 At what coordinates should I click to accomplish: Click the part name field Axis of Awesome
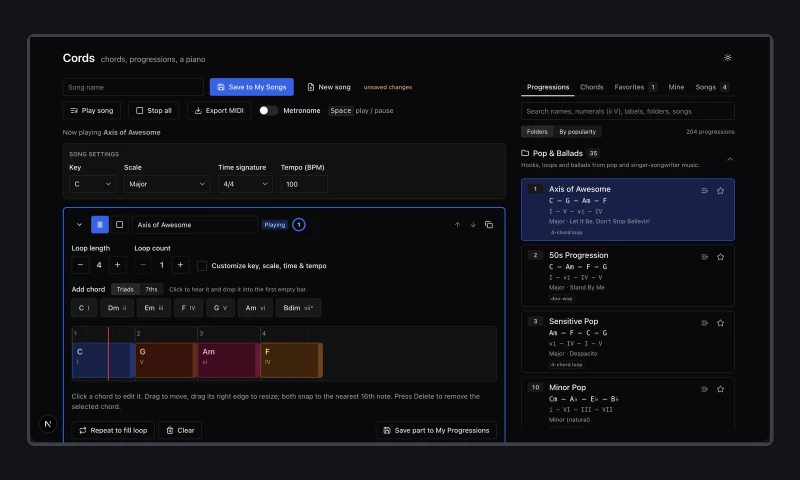(194, 224)
